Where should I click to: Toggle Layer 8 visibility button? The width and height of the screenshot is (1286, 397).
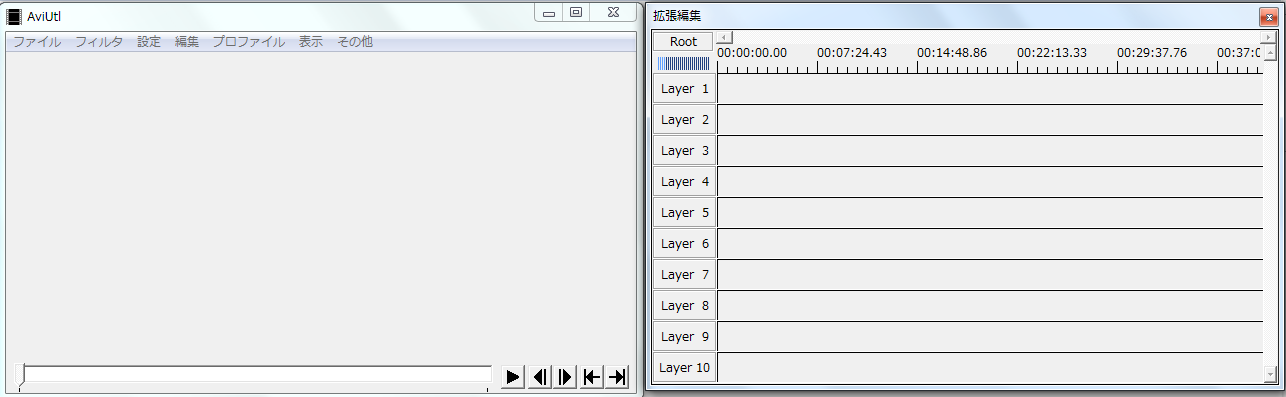point(685,306)
